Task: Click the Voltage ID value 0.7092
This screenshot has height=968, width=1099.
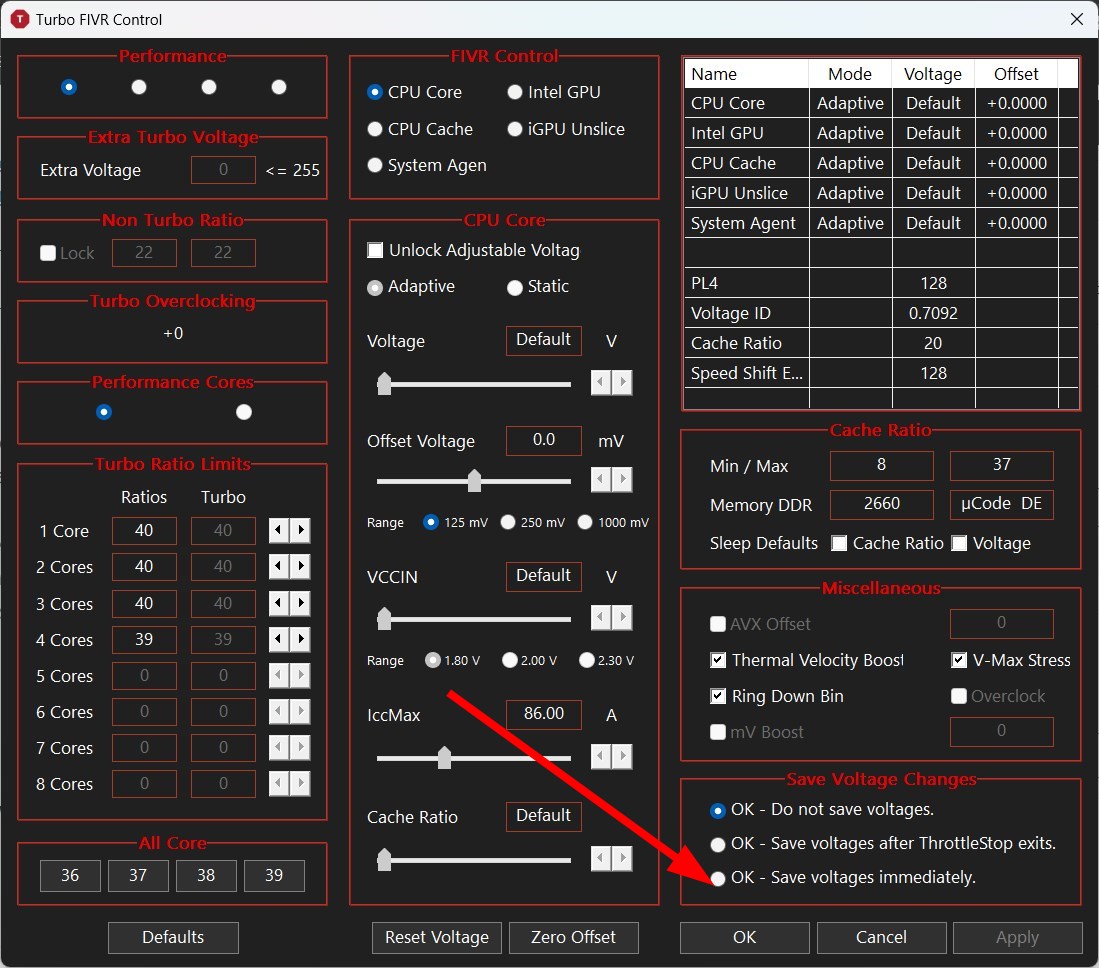Action: 933,313
